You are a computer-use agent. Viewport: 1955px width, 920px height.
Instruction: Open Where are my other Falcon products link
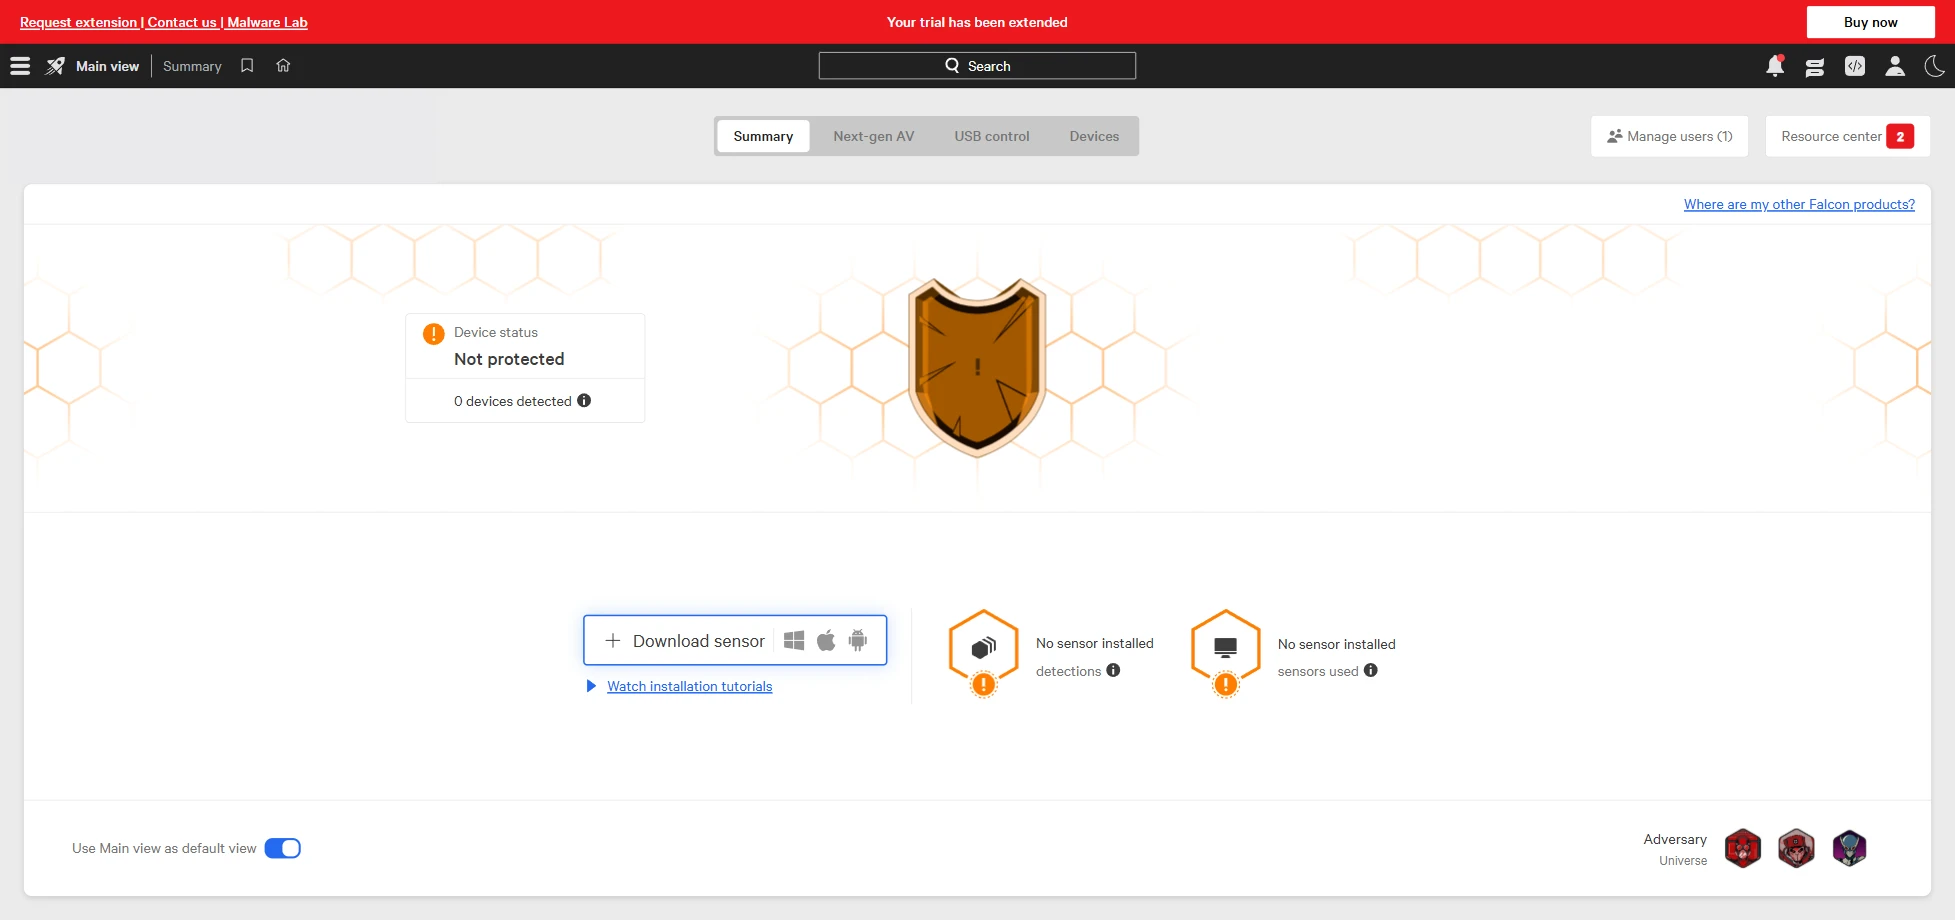pyautogui.click(x=1799, y=204)
